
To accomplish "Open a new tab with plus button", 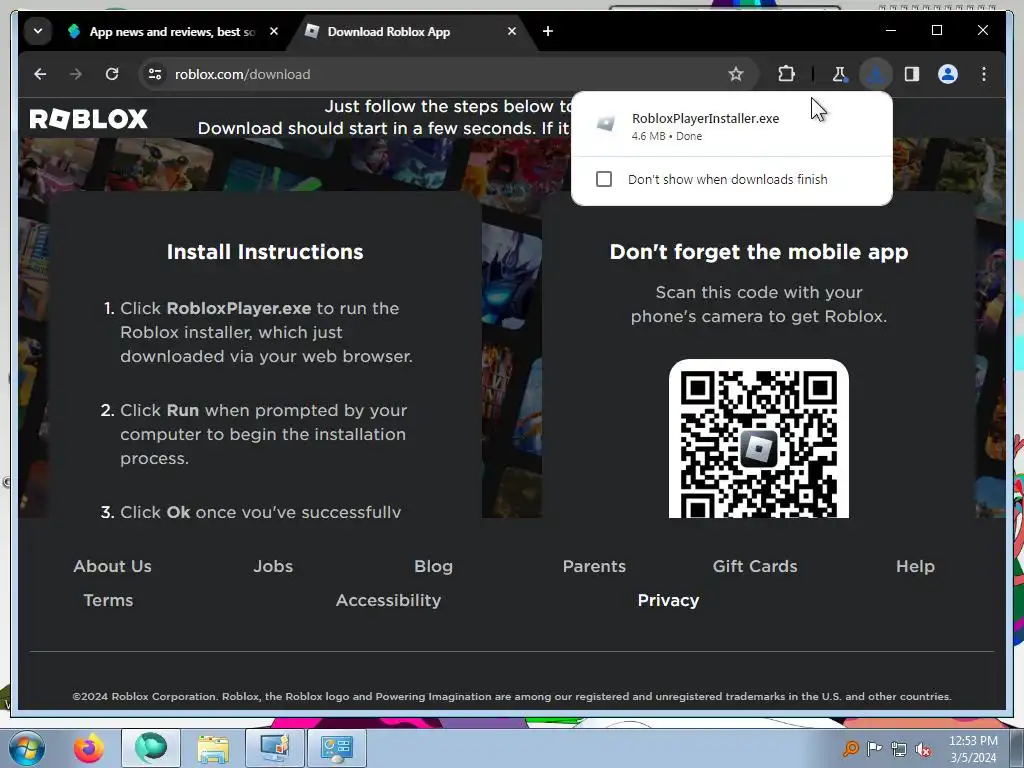I will [548, 31].
